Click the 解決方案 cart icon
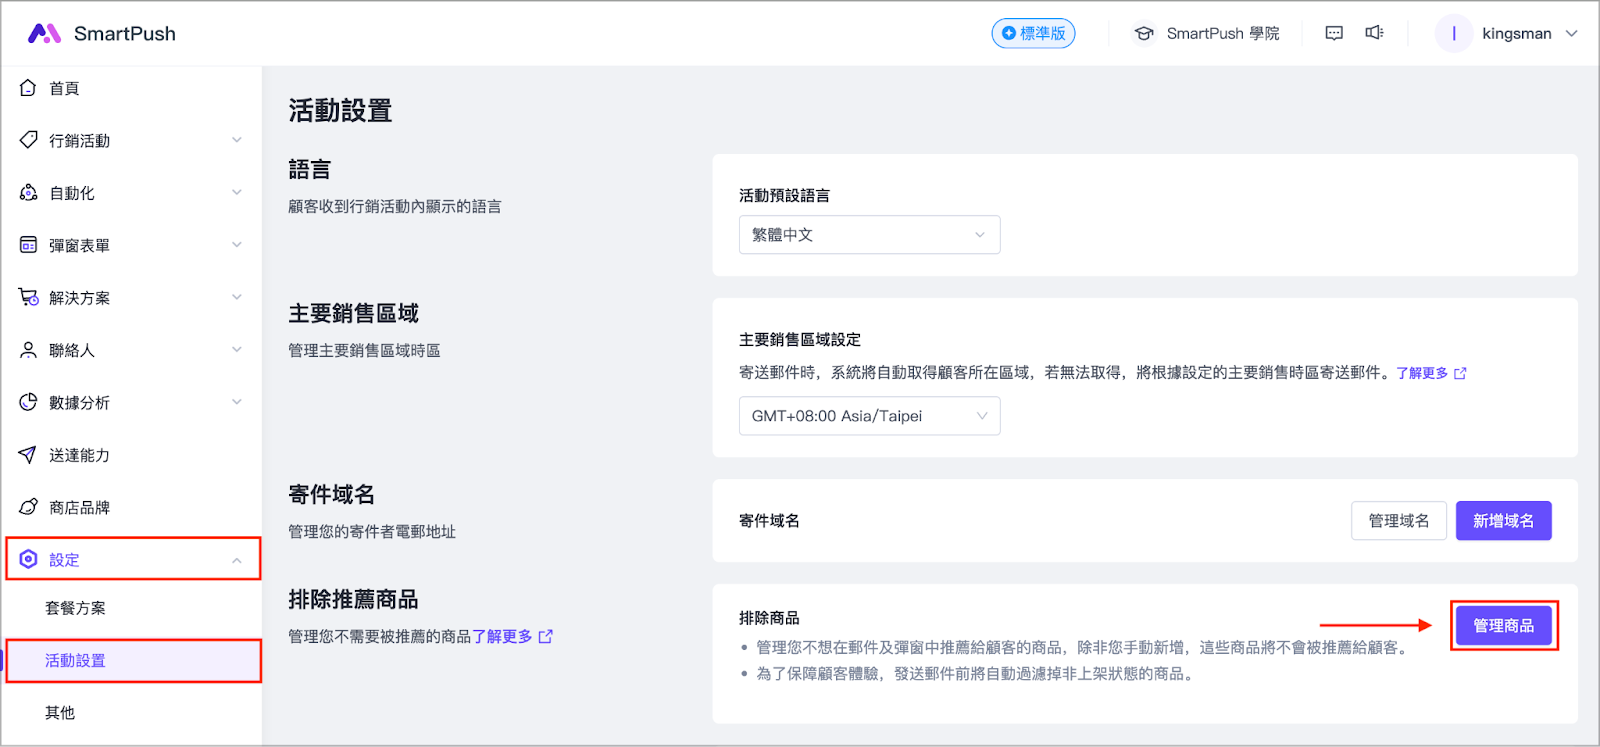Viewport: 1600px width, 747px height. point(28,297)
